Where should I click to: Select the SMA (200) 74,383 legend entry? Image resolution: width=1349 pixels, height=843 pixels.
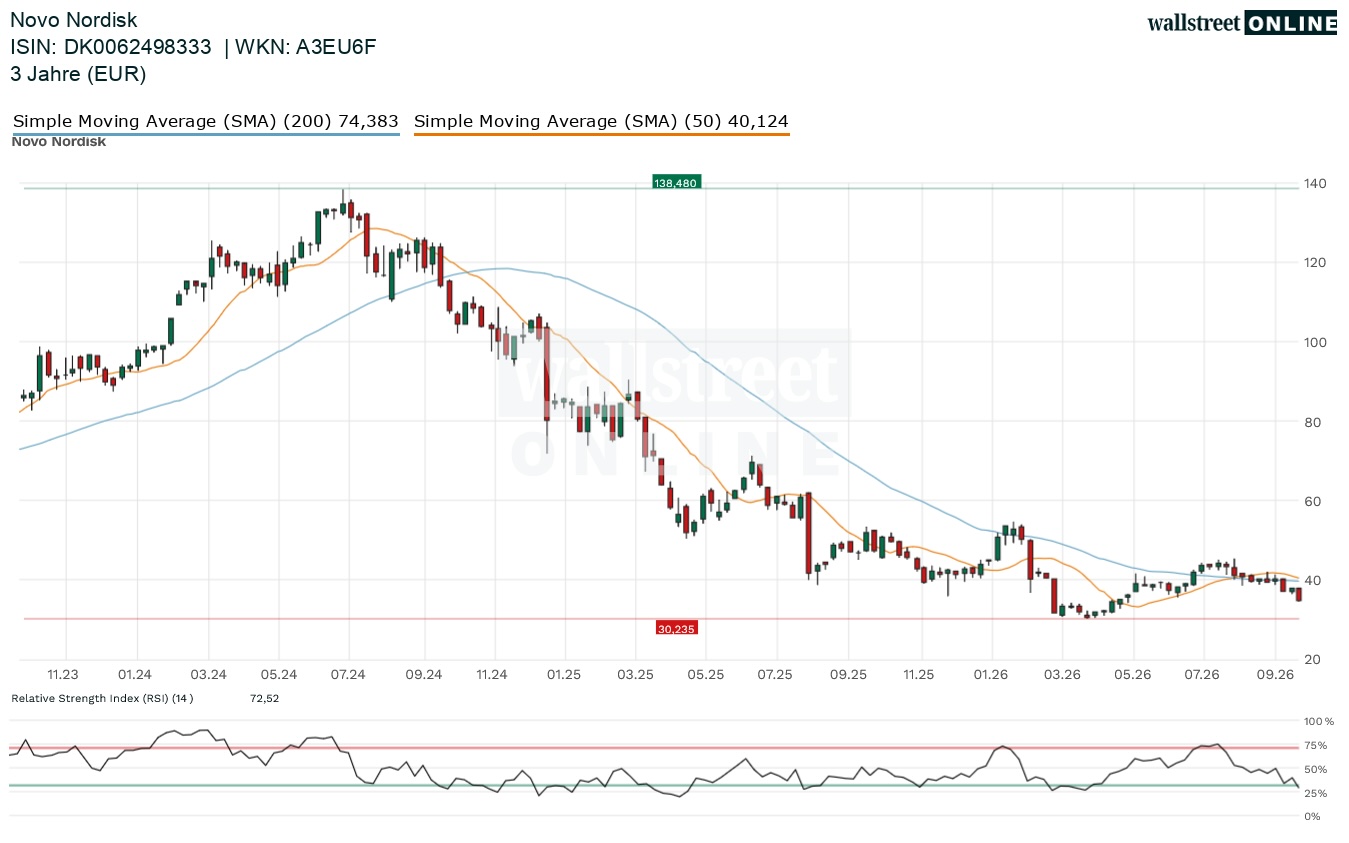pos(206,121)
